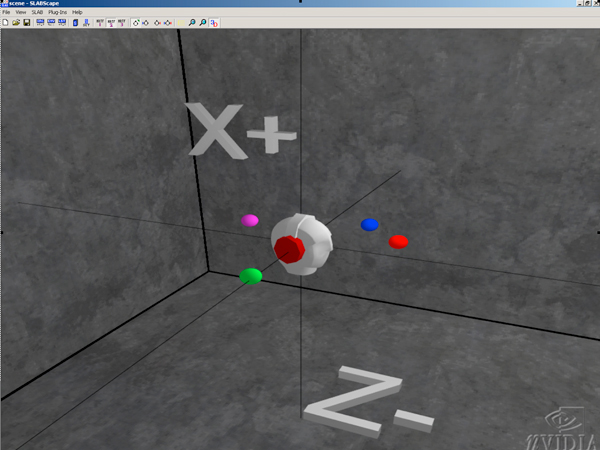Open the SLAB menu
The height and width of the screenshot is (450, 600).
[37, 12]
